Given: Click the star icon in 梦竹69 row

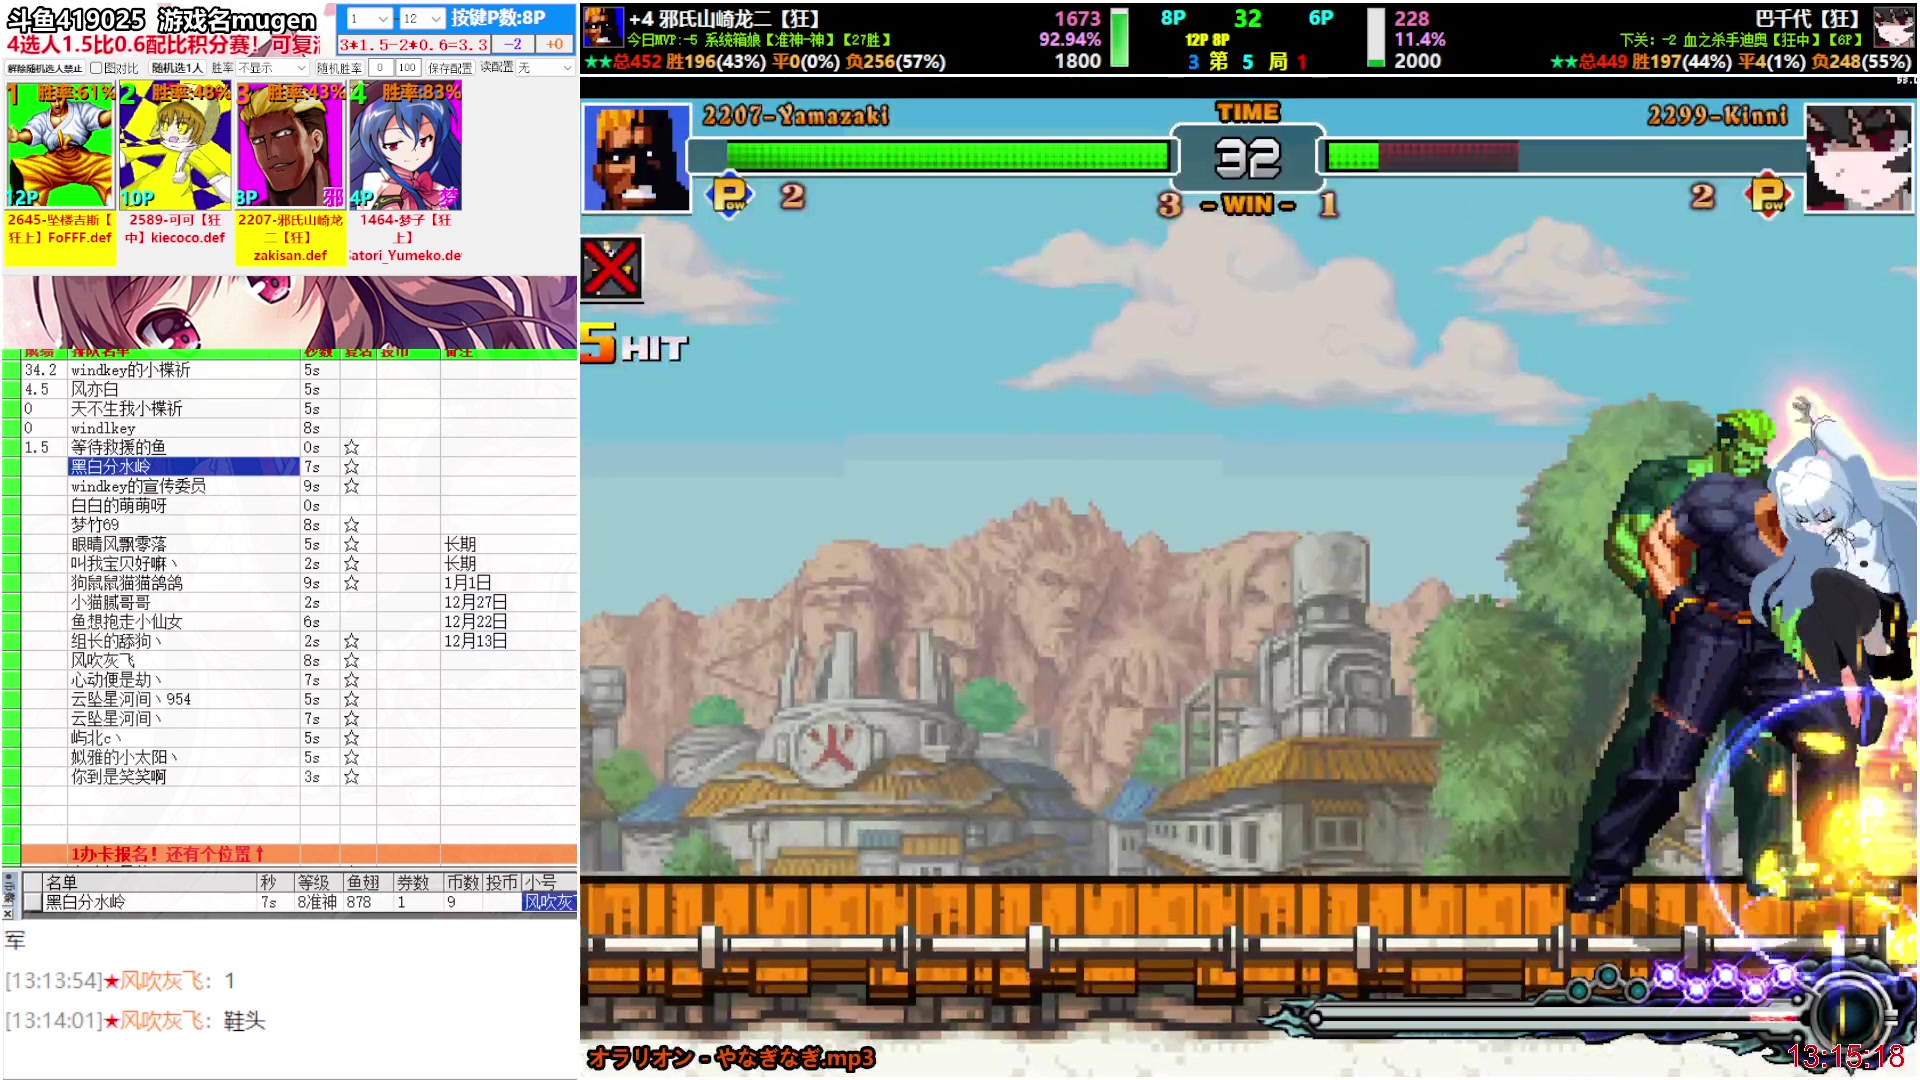Looking at the screenshot, I should [351, 525].
